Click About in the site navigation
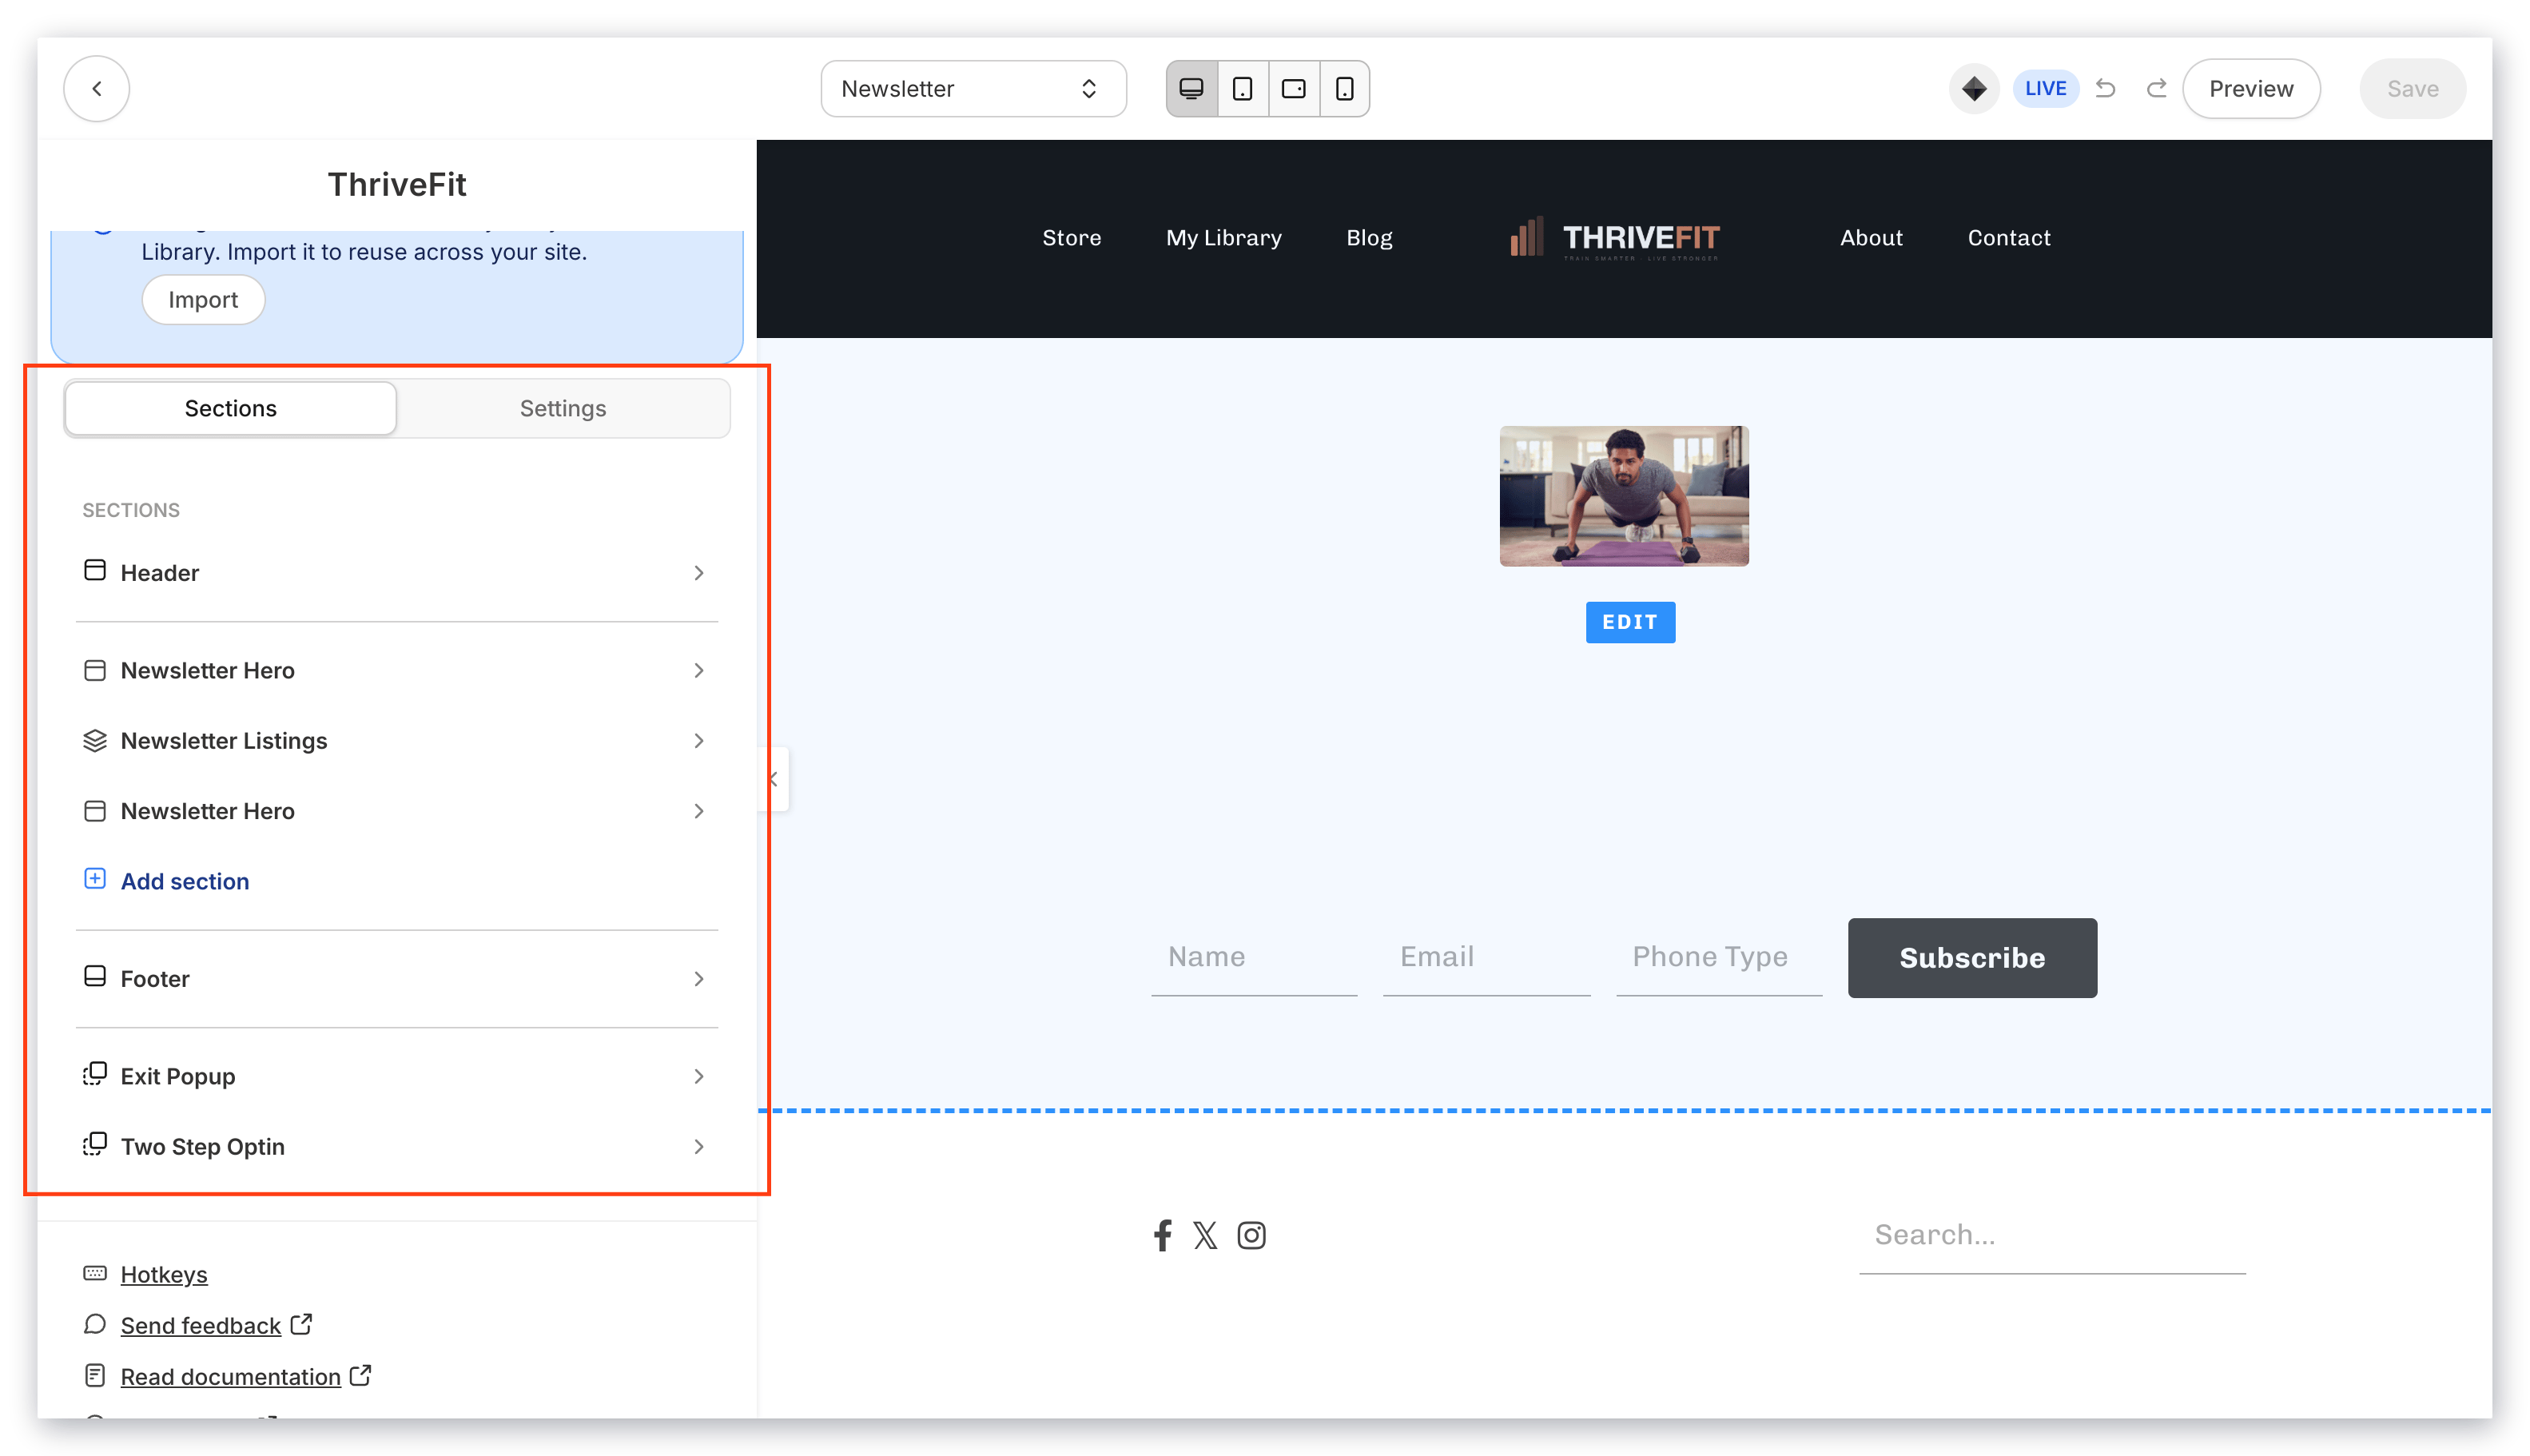2530x1456 pixels. click(1871, 238)
